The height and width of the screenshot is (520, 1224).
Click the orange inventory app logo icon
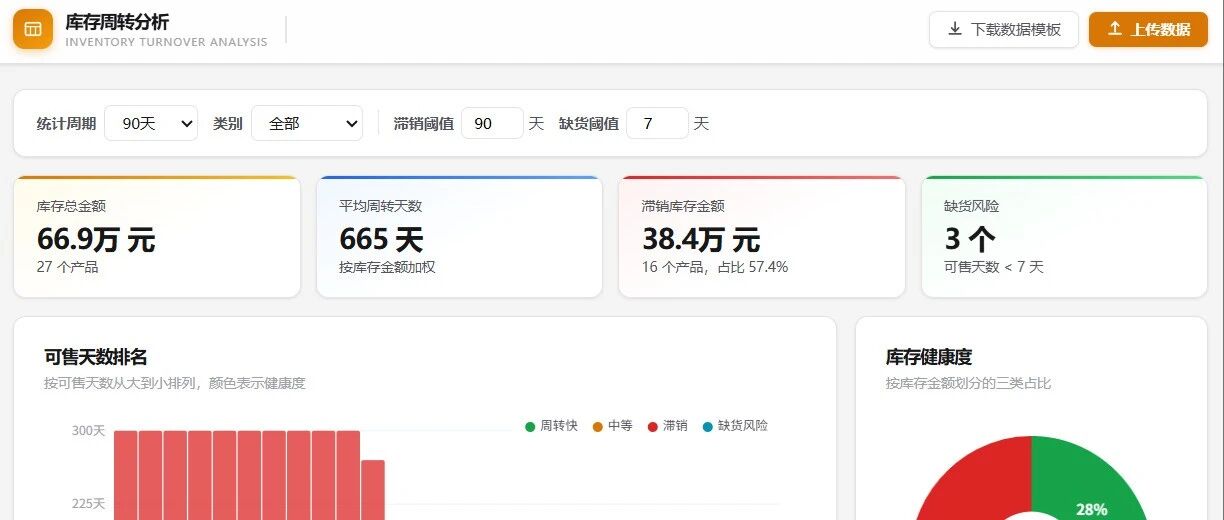tap(33, 29)
